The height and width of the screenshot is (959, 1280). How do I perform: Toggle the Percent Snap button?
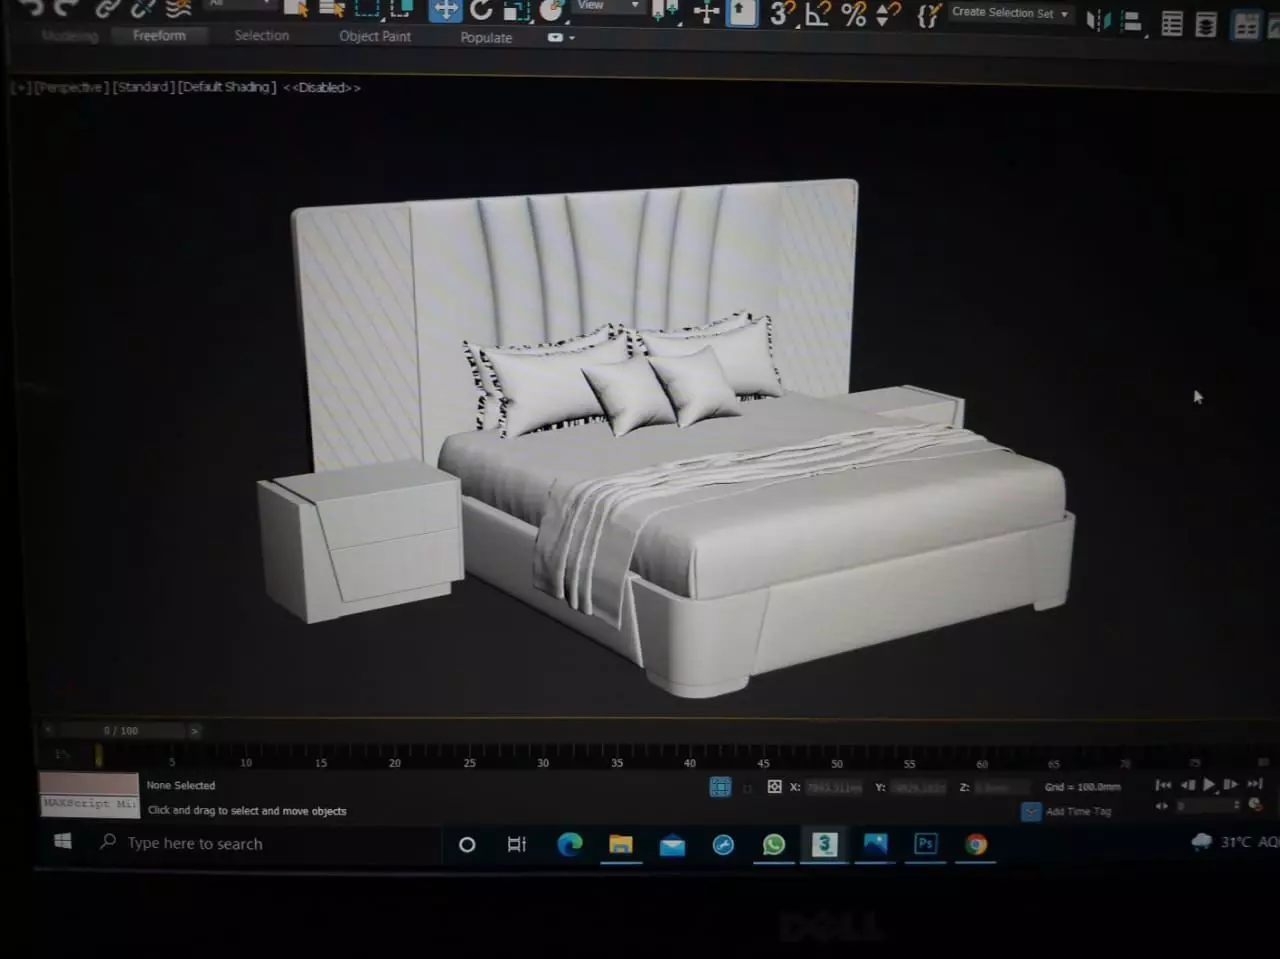click(x=854, y=14)
